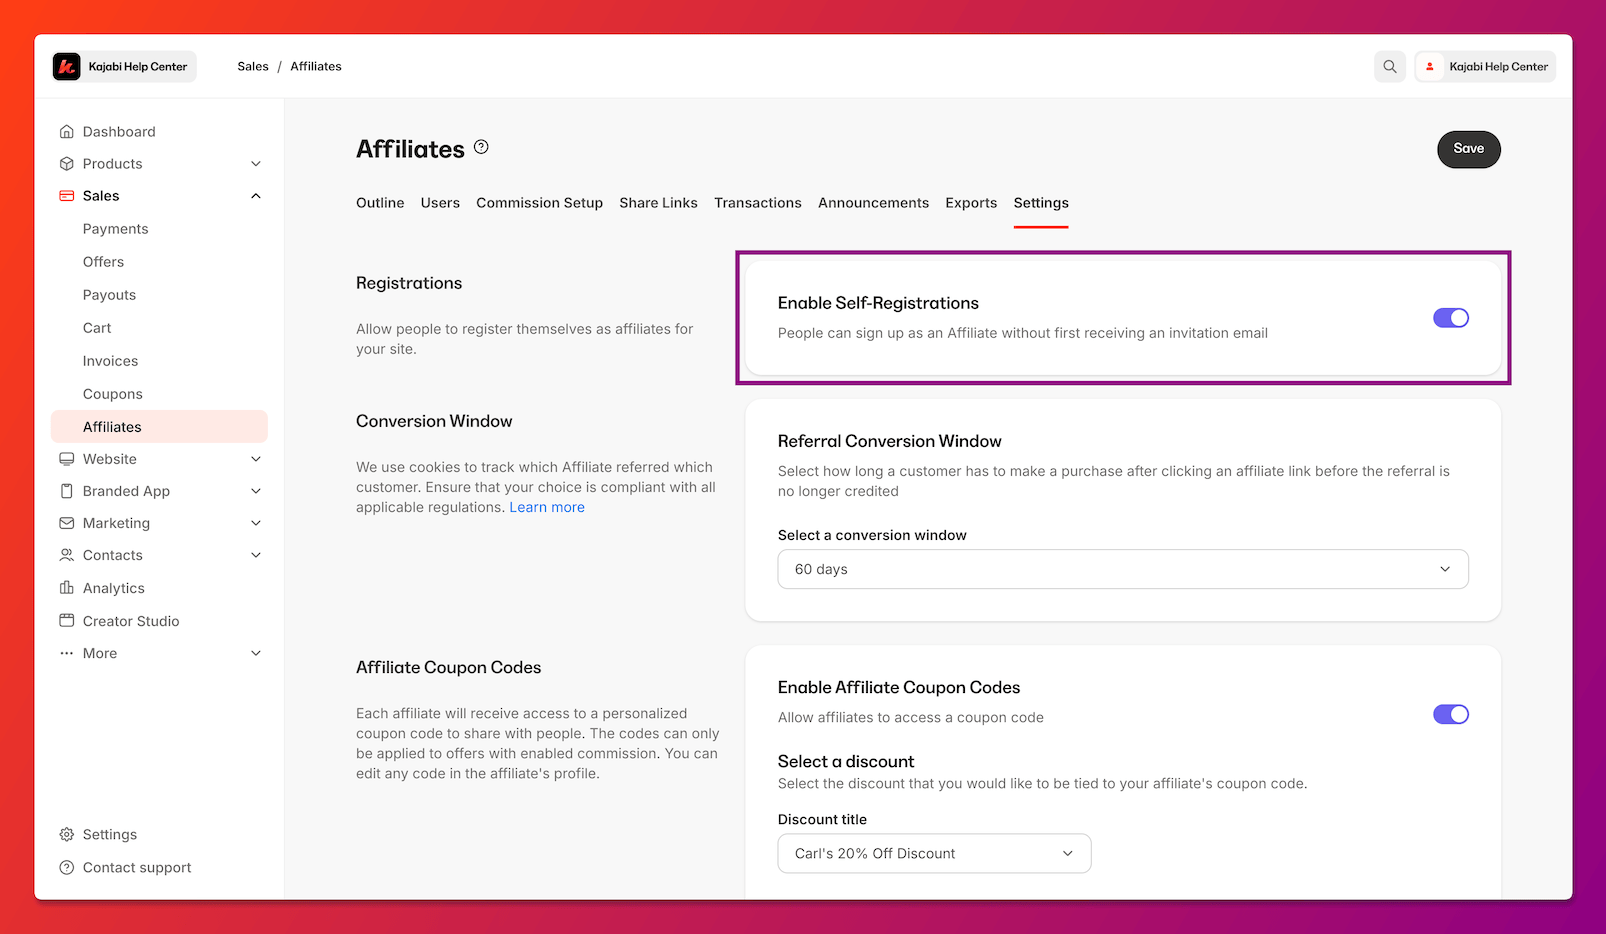This screenshot has width=1606, height=934.
Task: Open the Dashboard sidebar icon
Action: point(66,131)
